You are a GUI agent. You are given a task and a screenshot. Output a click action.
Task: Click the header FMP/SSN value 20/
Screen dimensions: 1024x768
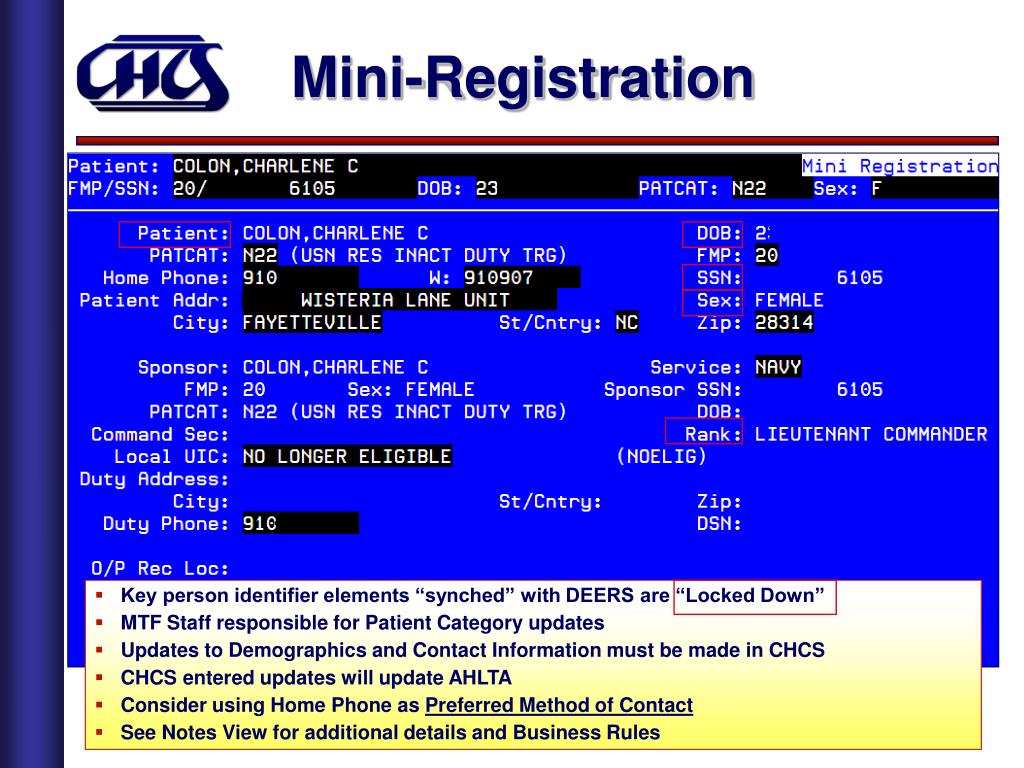[x=190, y=189]
